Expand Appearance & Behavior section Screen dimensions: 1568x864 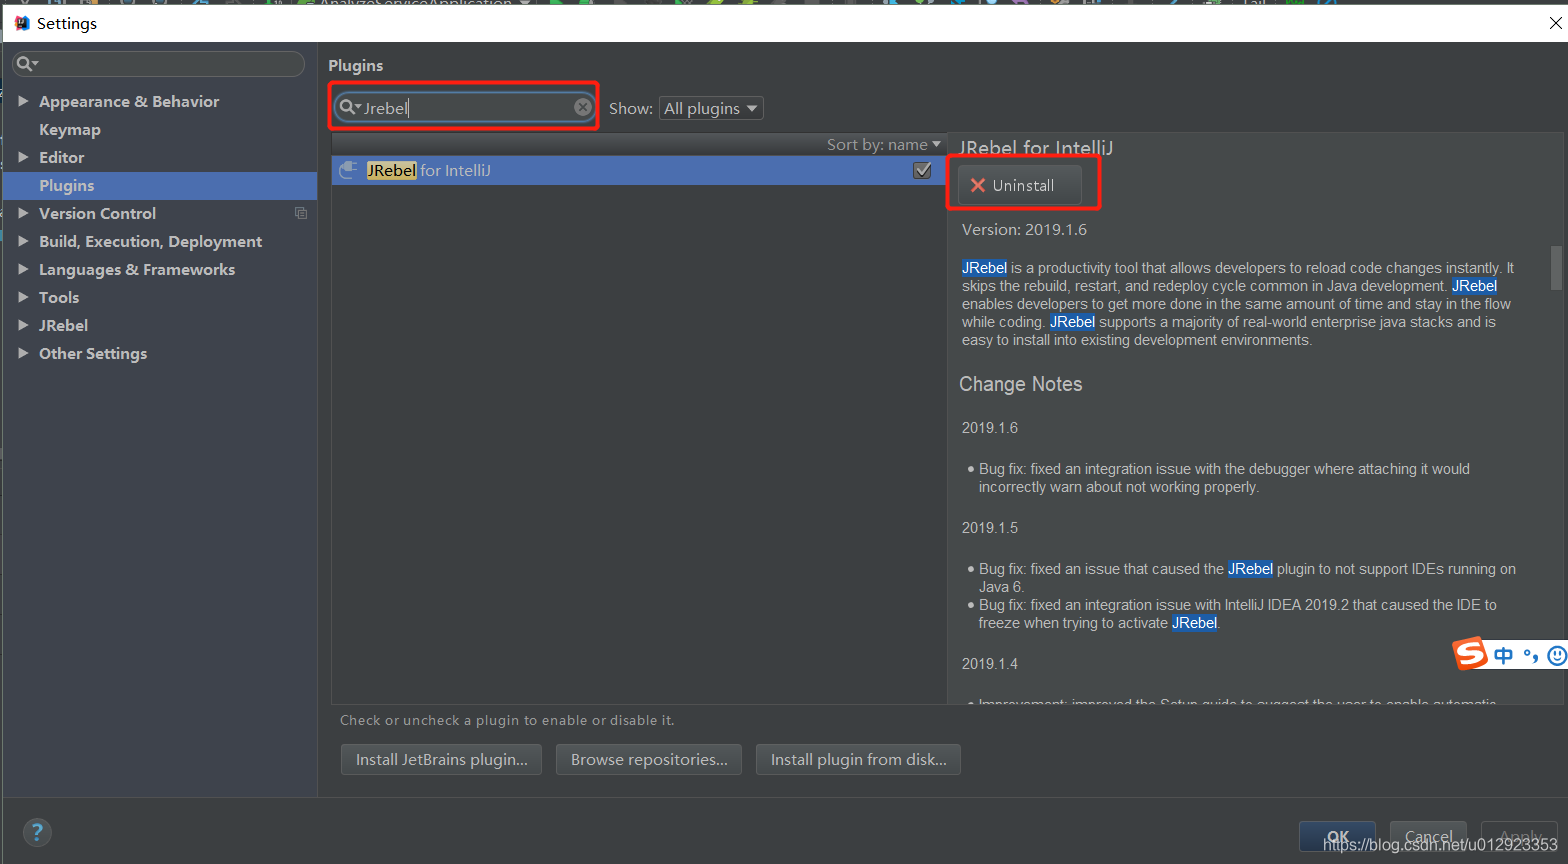(x=24, y=101)
